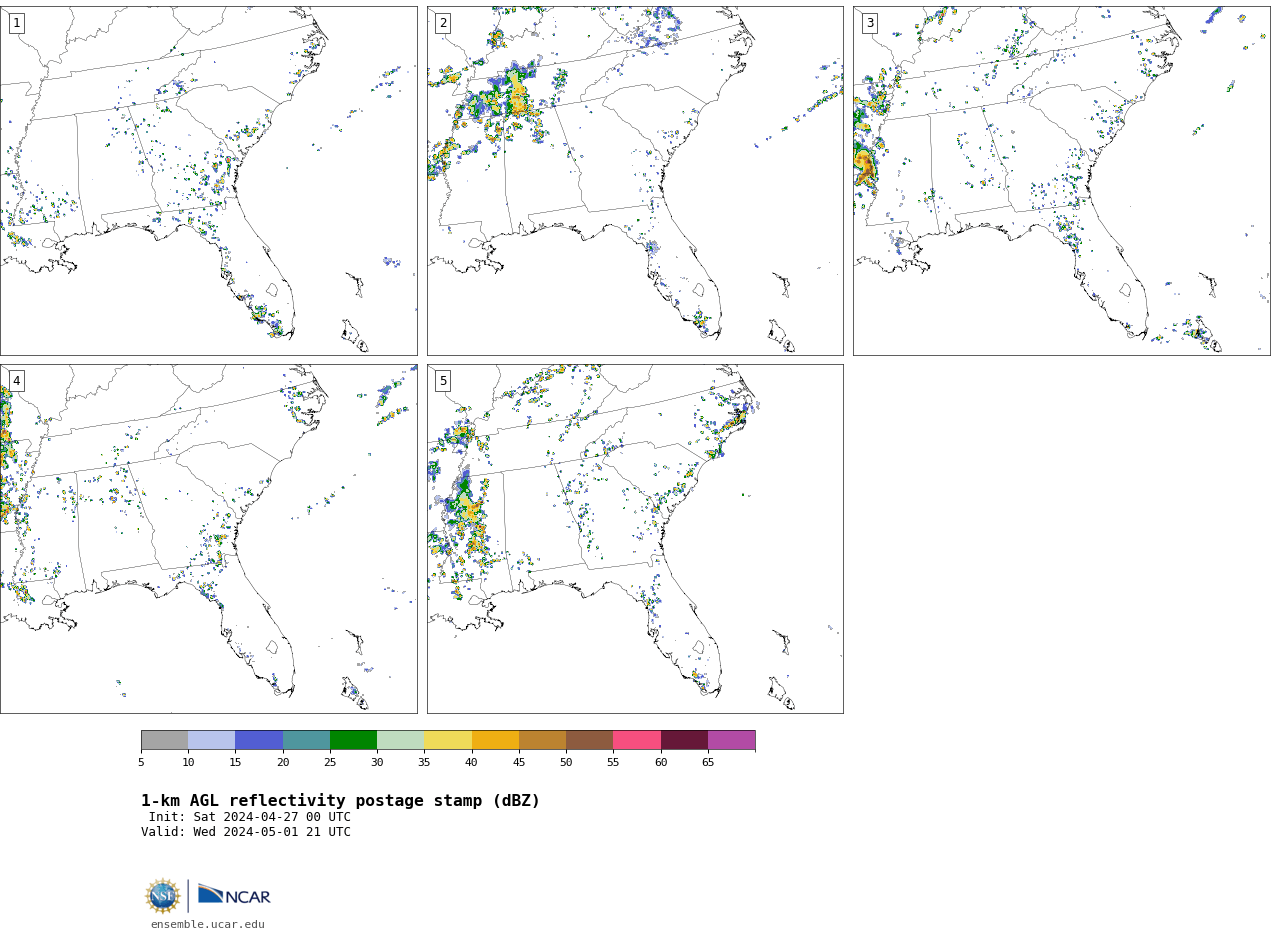Screen dimensions: 1280x936
Task: Click the pale green 30-35 dBZ swatch
Action: point(401,740)
